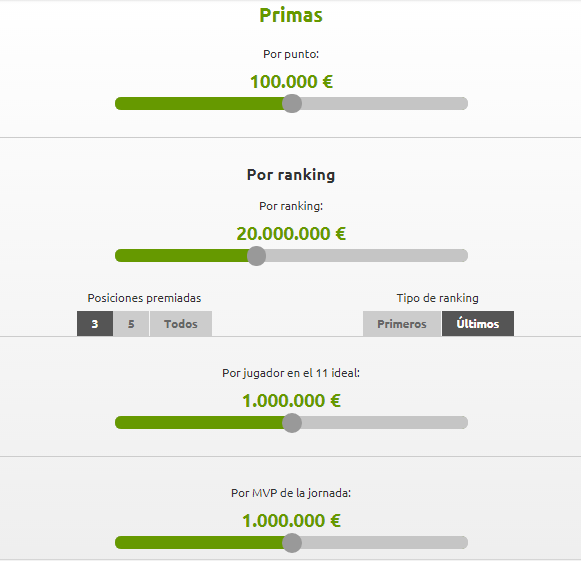
Task: Click the gray unfilled track of Por ranking slider
Action: click(x=367, y=256)
